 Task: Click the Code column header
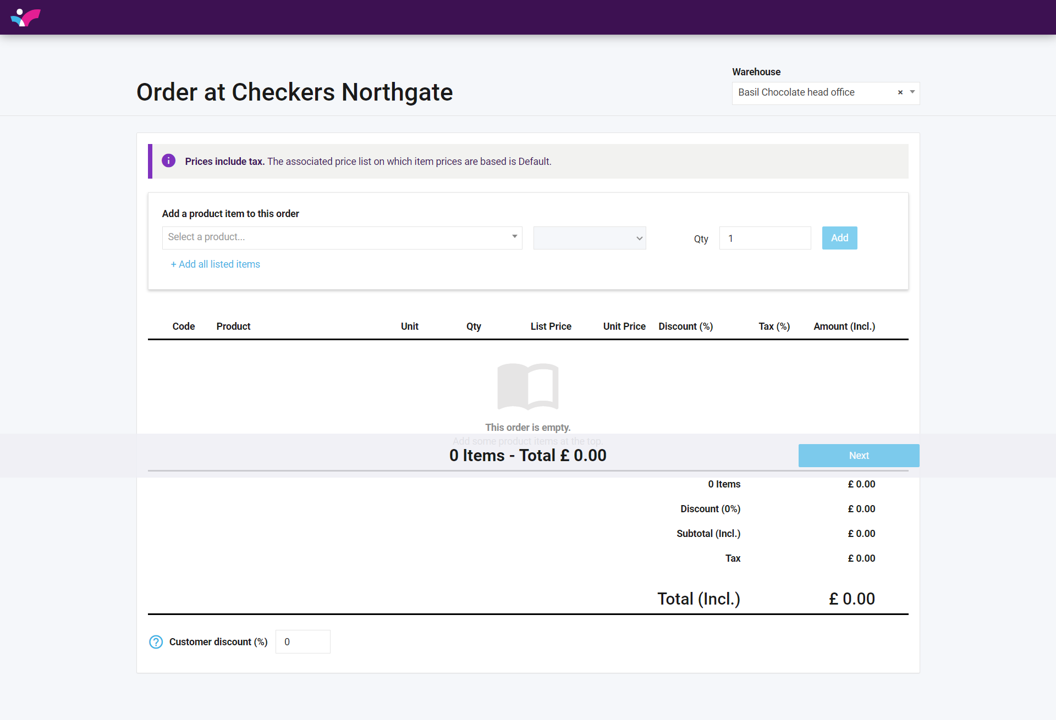pos(183,326)
